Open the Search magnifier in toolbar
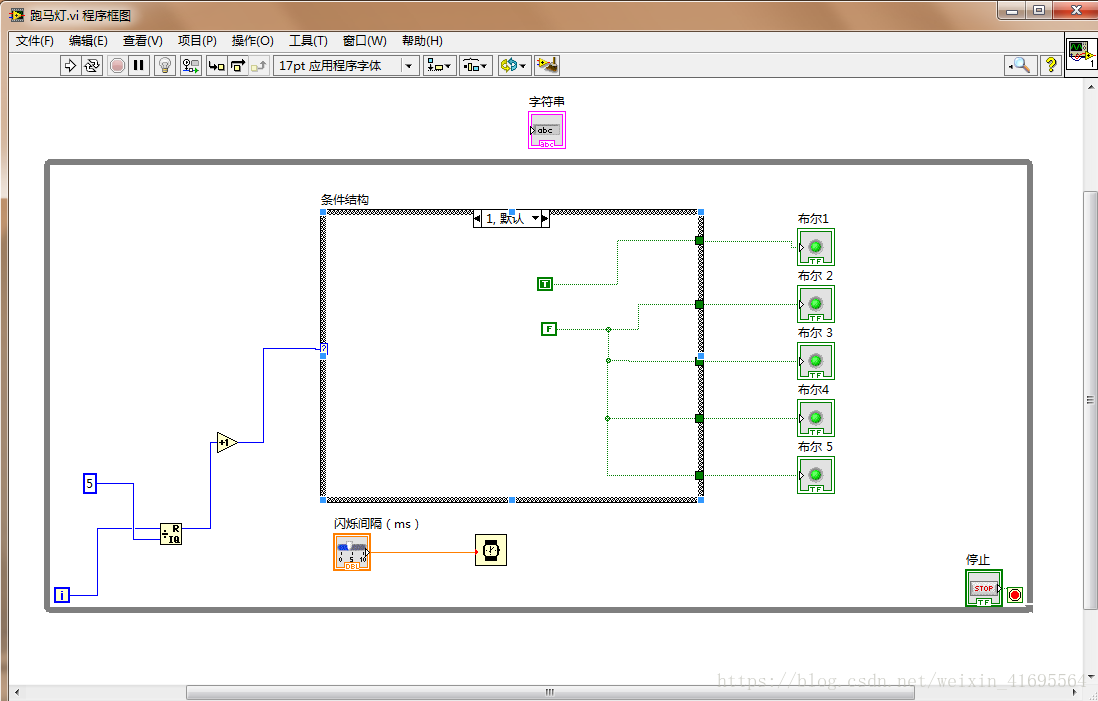Viewport: 1098px width, 701px height. pos(1019,65)
